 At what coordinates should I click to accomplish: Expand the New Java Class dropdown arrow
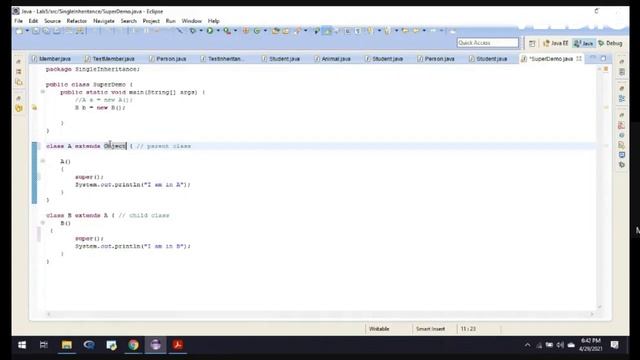pyautogui.click(x=265, y=31)
